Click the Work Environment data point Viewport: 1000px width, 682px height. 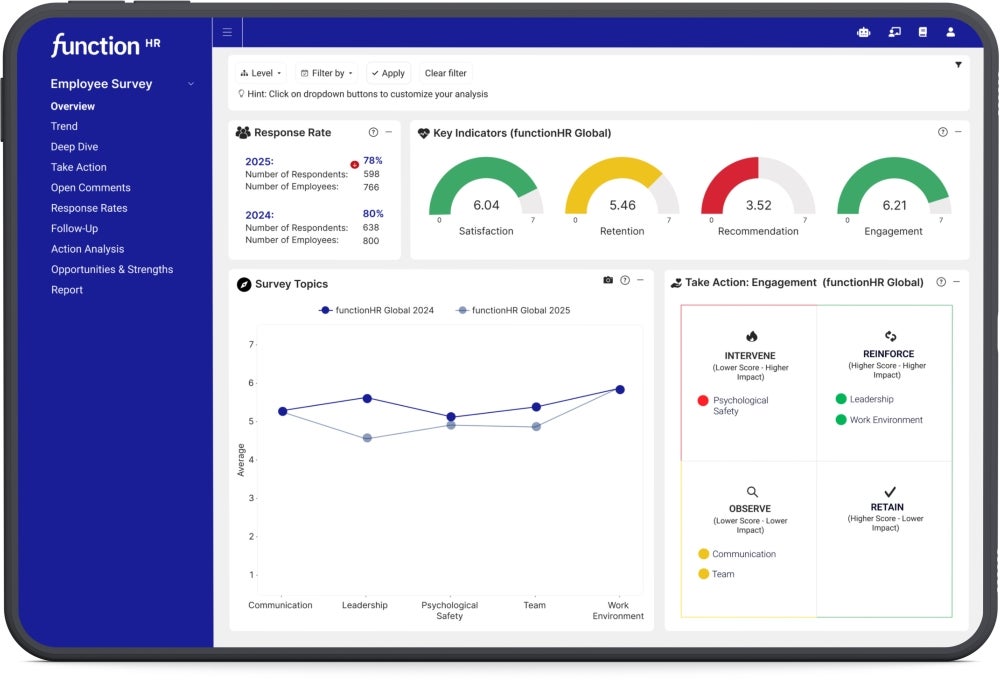click(620, 389)
